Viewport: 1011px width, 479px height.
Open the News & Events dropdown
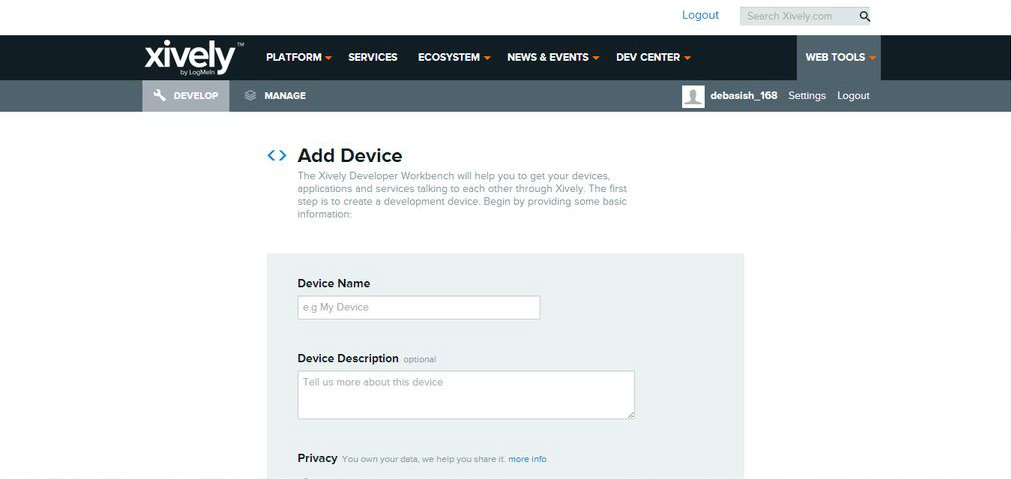553,57
